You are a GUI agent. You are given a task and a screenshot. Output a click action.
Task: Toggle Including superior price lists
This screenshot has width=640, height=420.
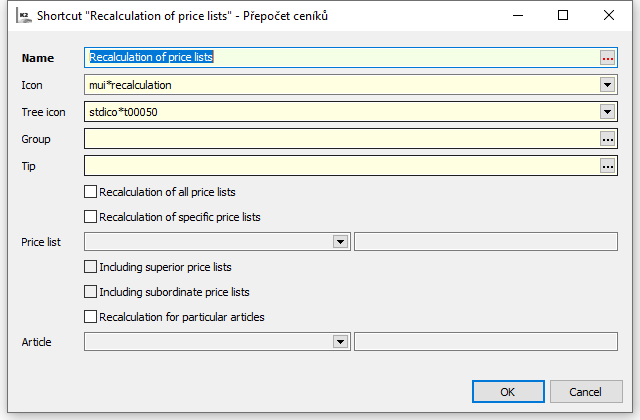91,267
